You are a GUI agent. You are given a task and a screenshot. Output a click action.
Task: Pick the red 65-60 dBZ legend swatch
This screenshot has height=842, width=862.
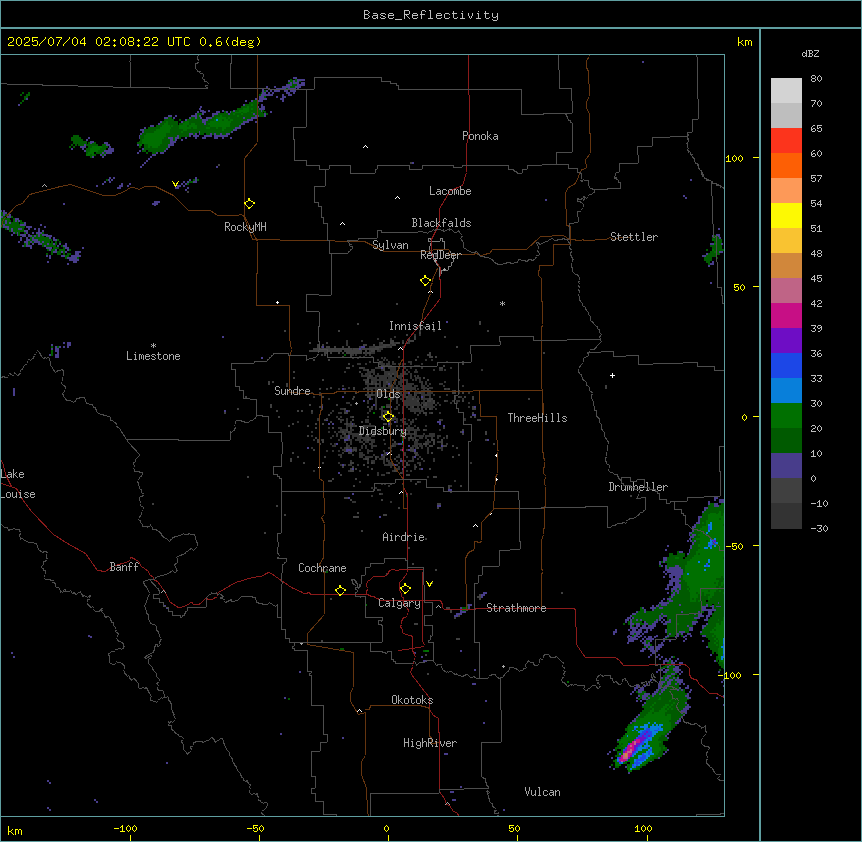click(x=786, y=140)
